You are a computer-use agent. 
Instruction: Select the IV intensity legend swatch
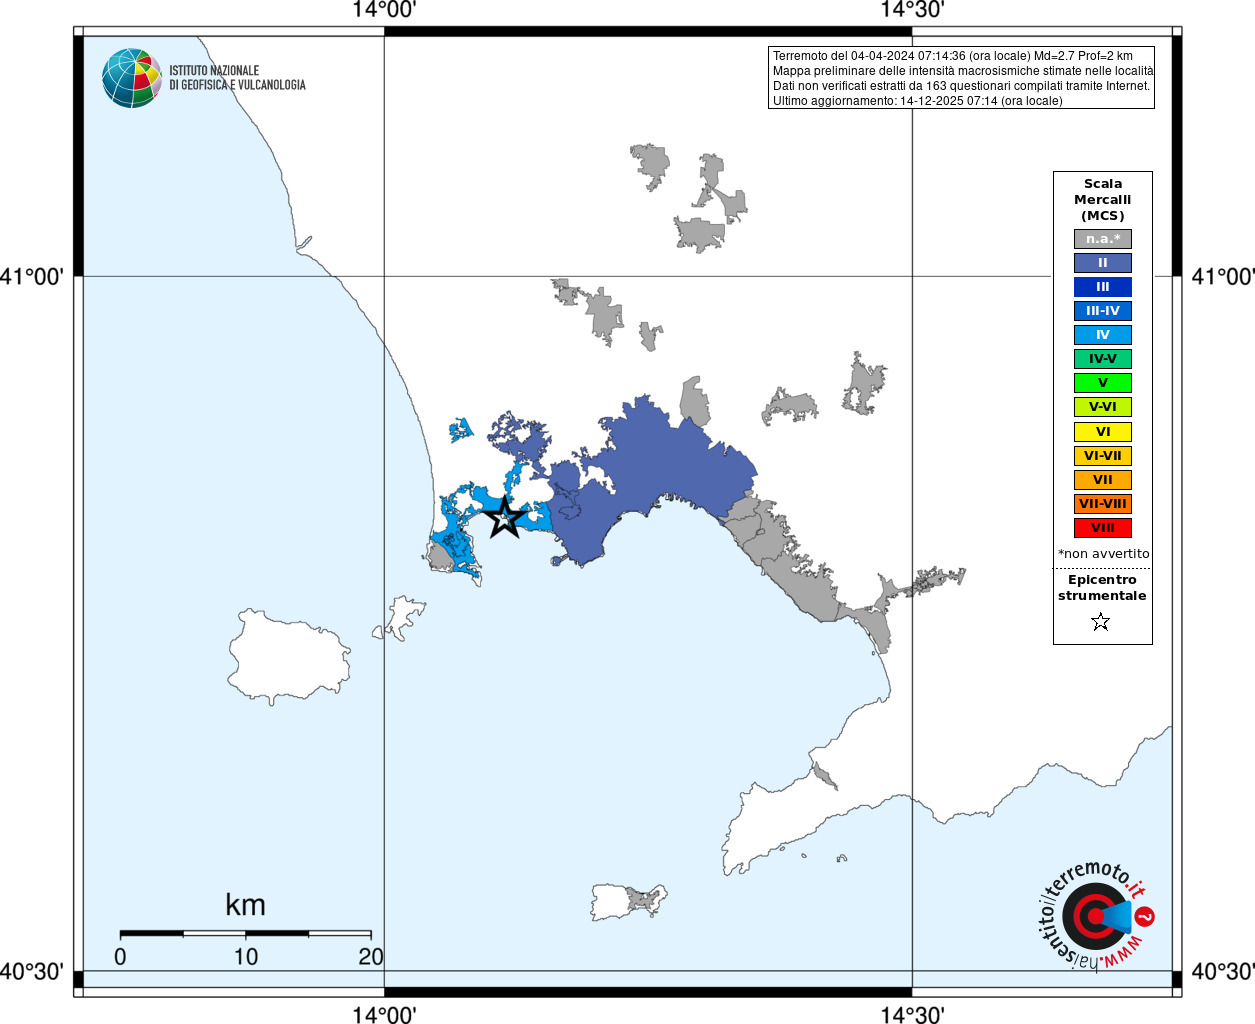point(1103,335)
